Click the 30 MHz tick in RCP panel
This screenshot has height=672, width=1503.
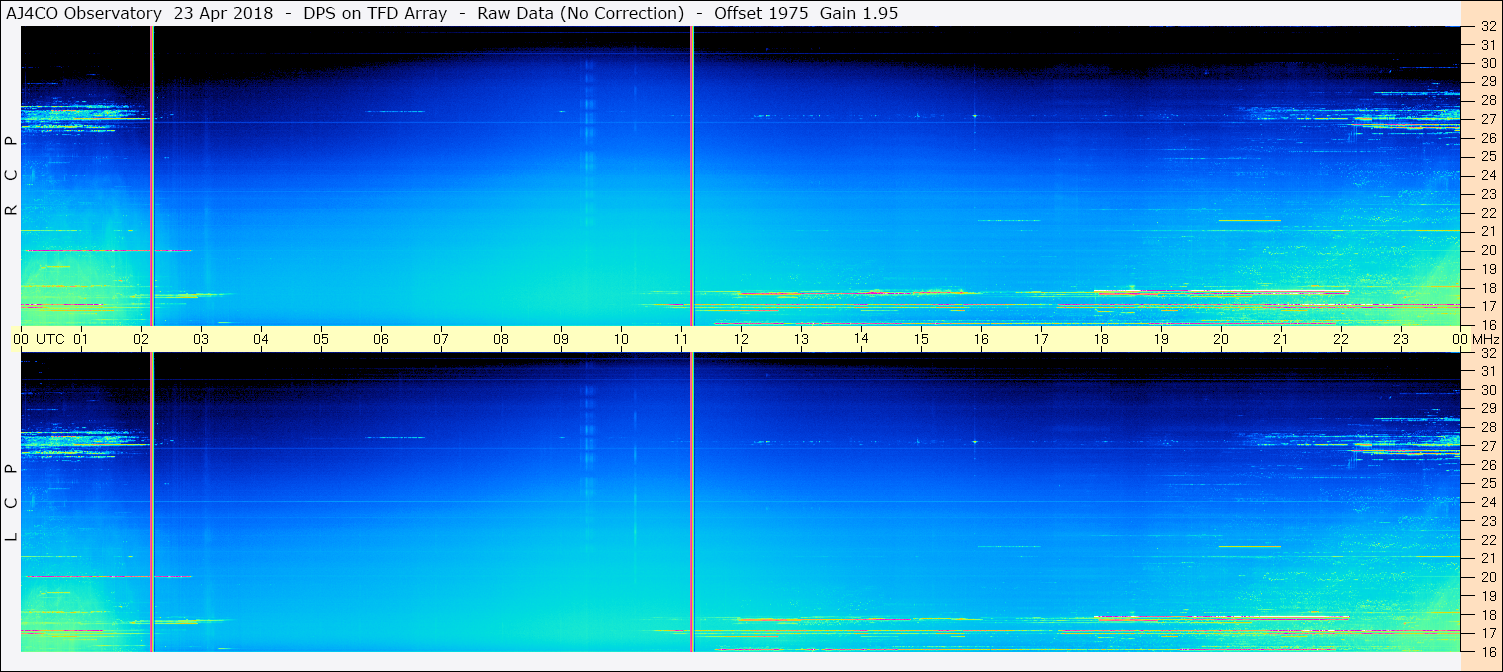[x=1487, y=64]
